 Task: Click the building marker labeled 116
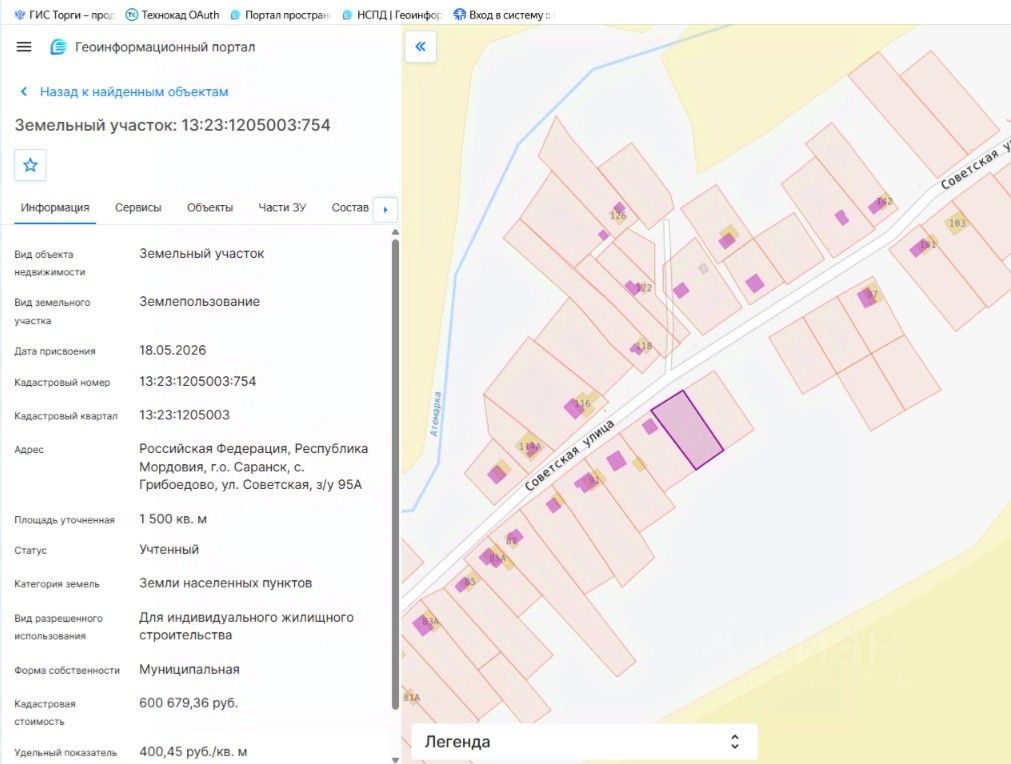coord(574,408)
